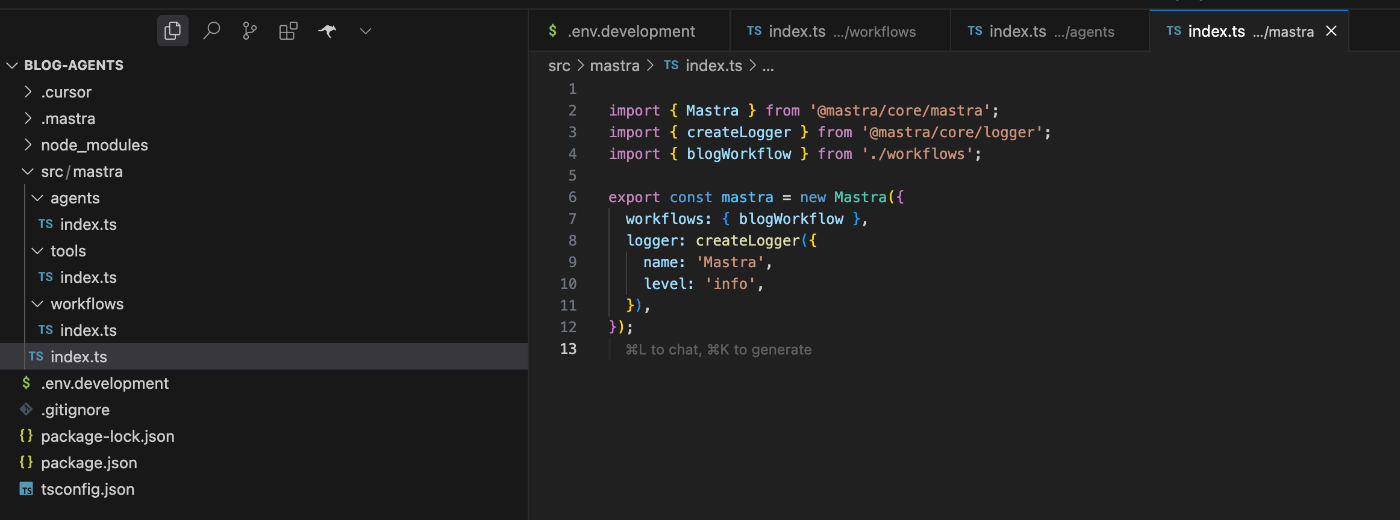Collapse the agents folder

(264, 198)
